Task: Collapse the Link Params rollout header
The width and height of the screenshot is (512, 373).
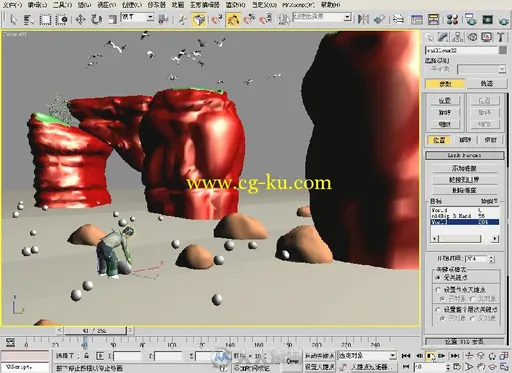Action: point(464,155)
